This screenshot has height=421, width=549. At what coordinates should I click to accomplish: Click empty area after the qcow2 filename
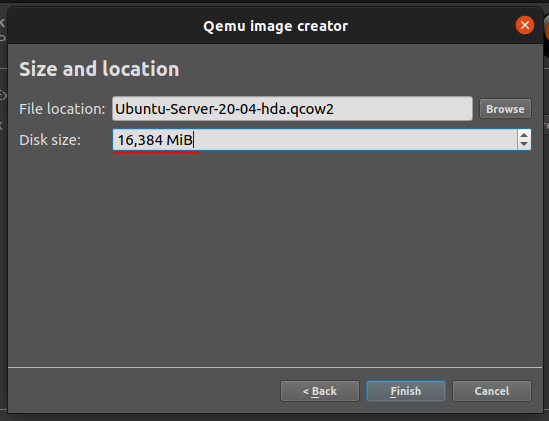(403, 109)
